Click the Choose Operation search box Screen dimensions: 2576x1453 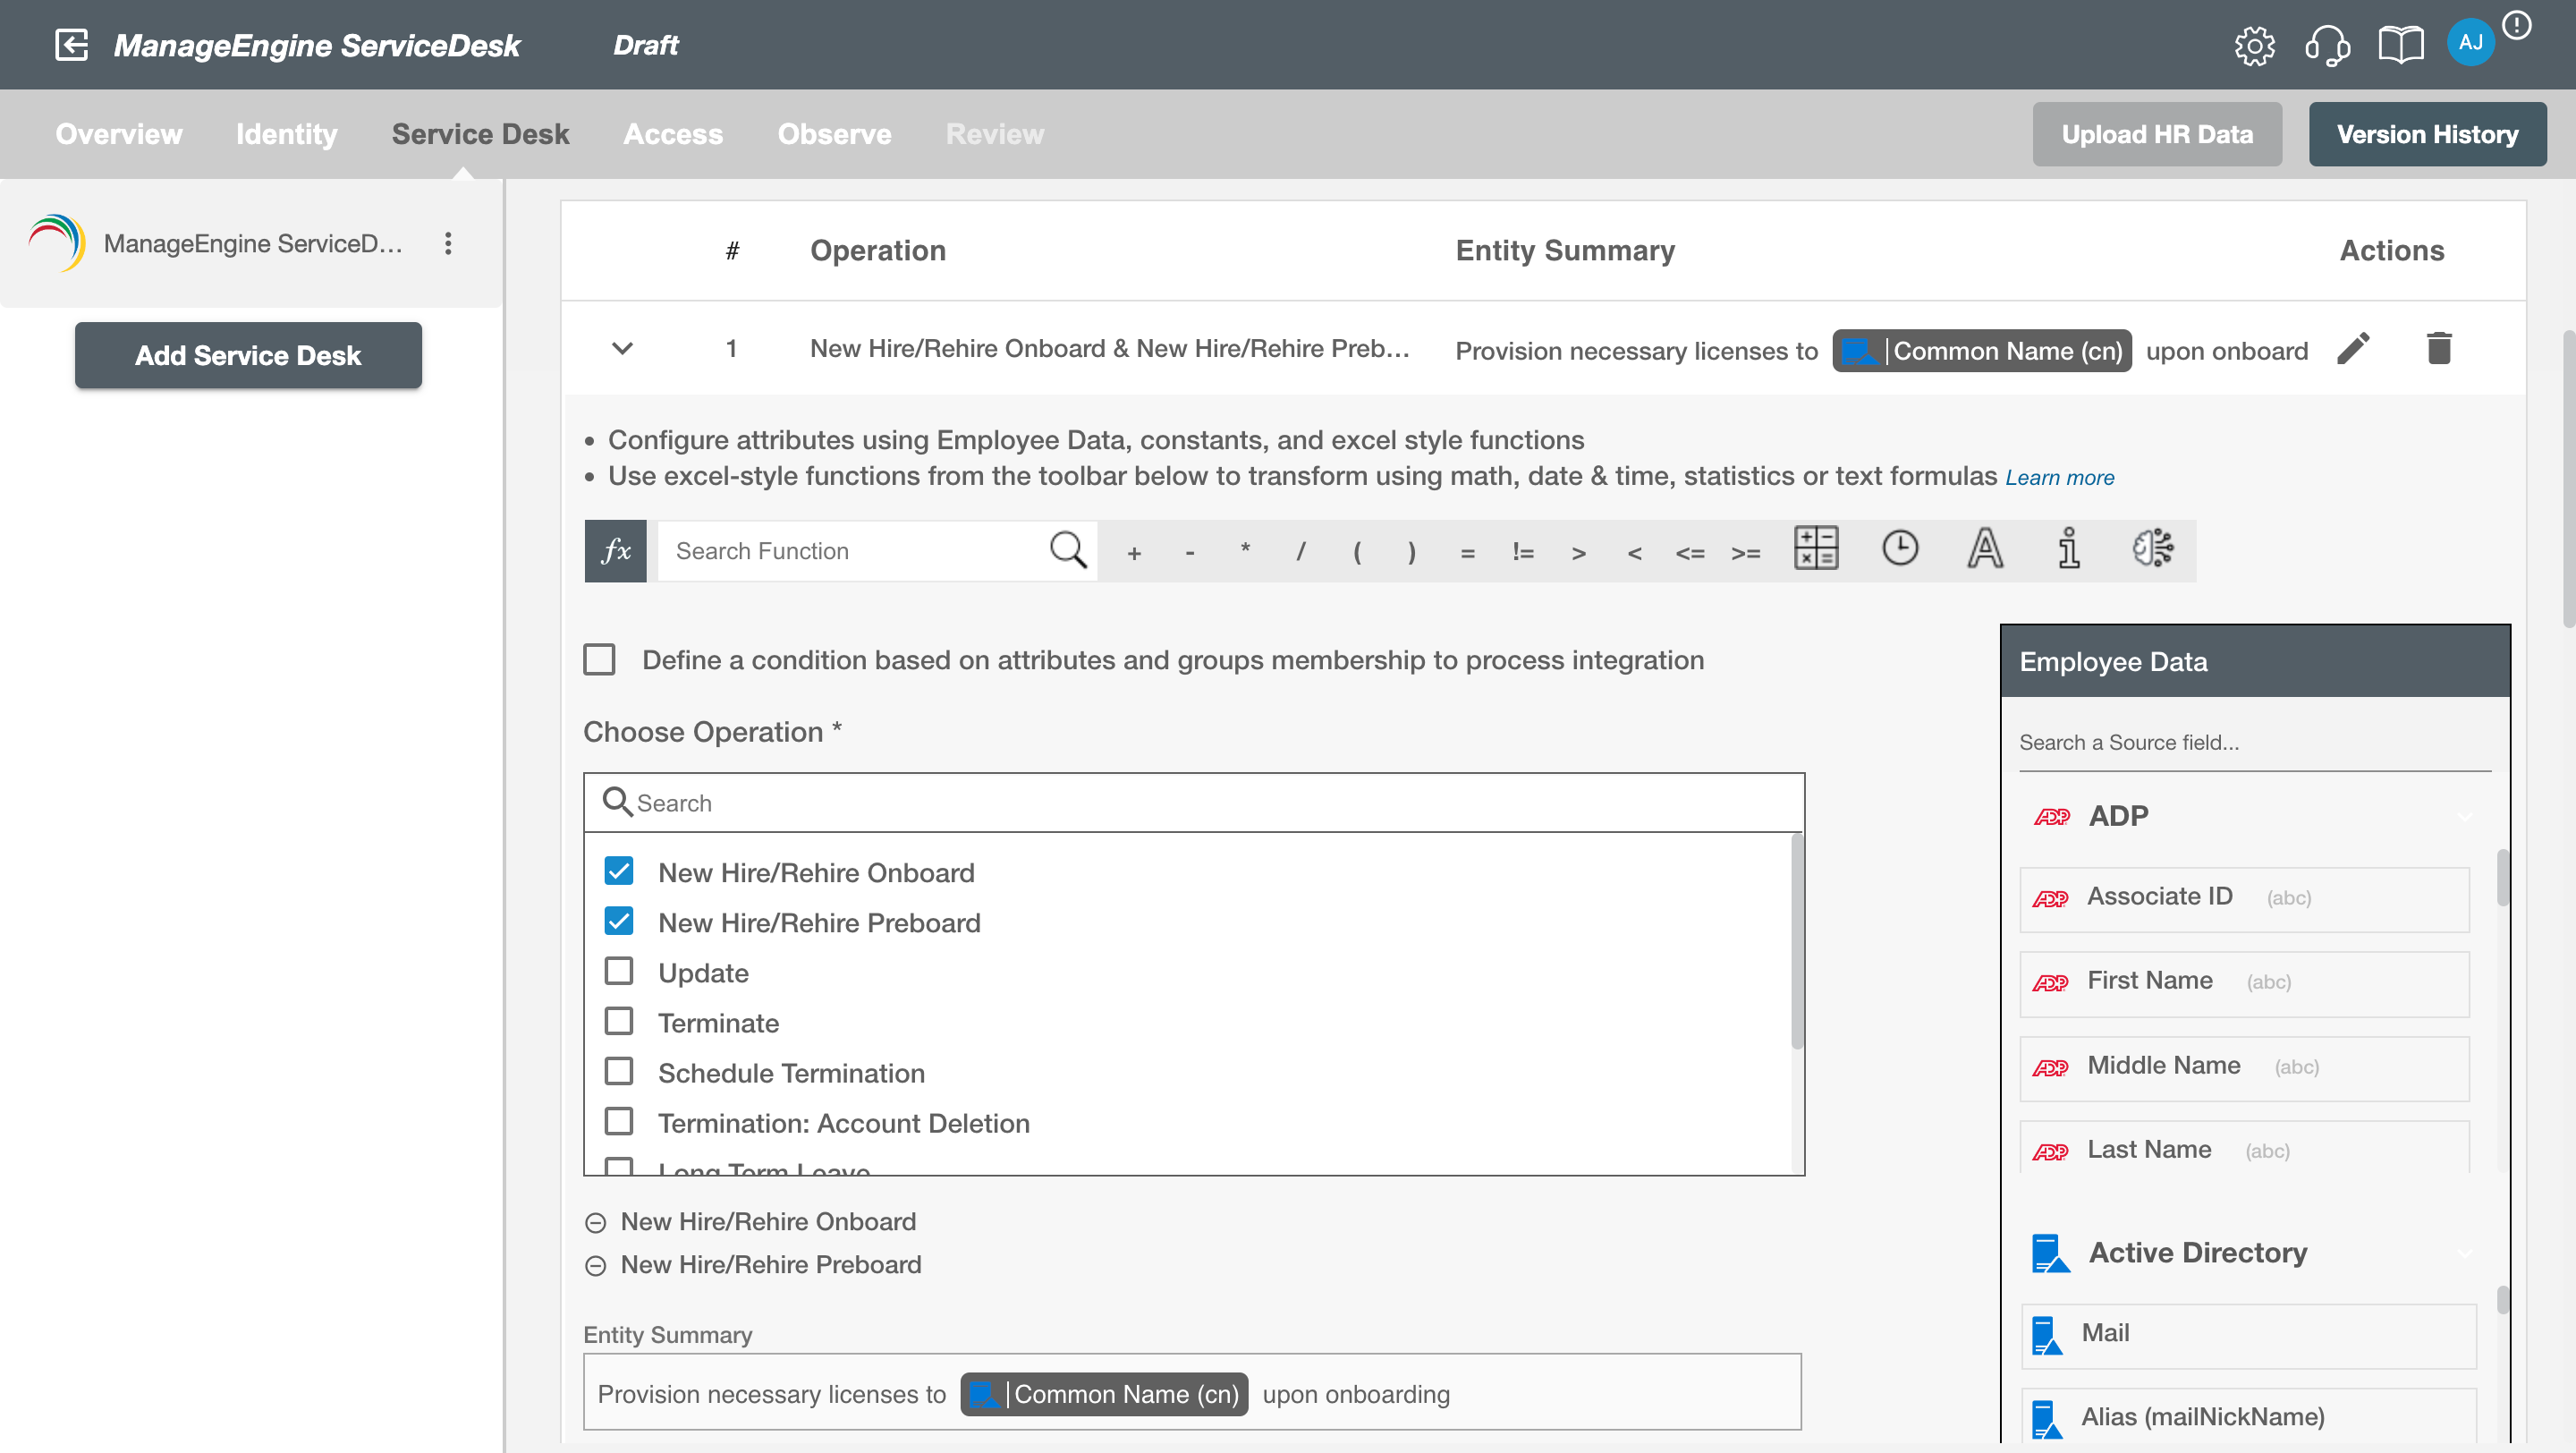tap(1194, 803)
